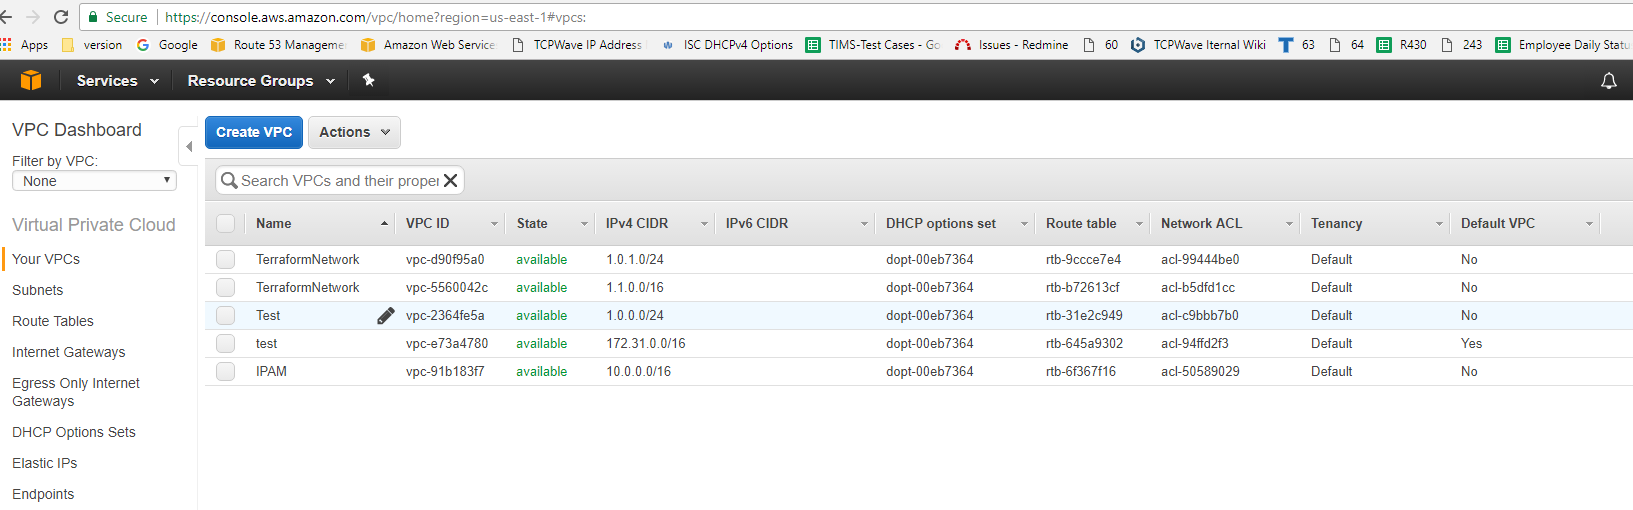
Task: Go to Your VPCs in sidebar
Action: (46, 259)
